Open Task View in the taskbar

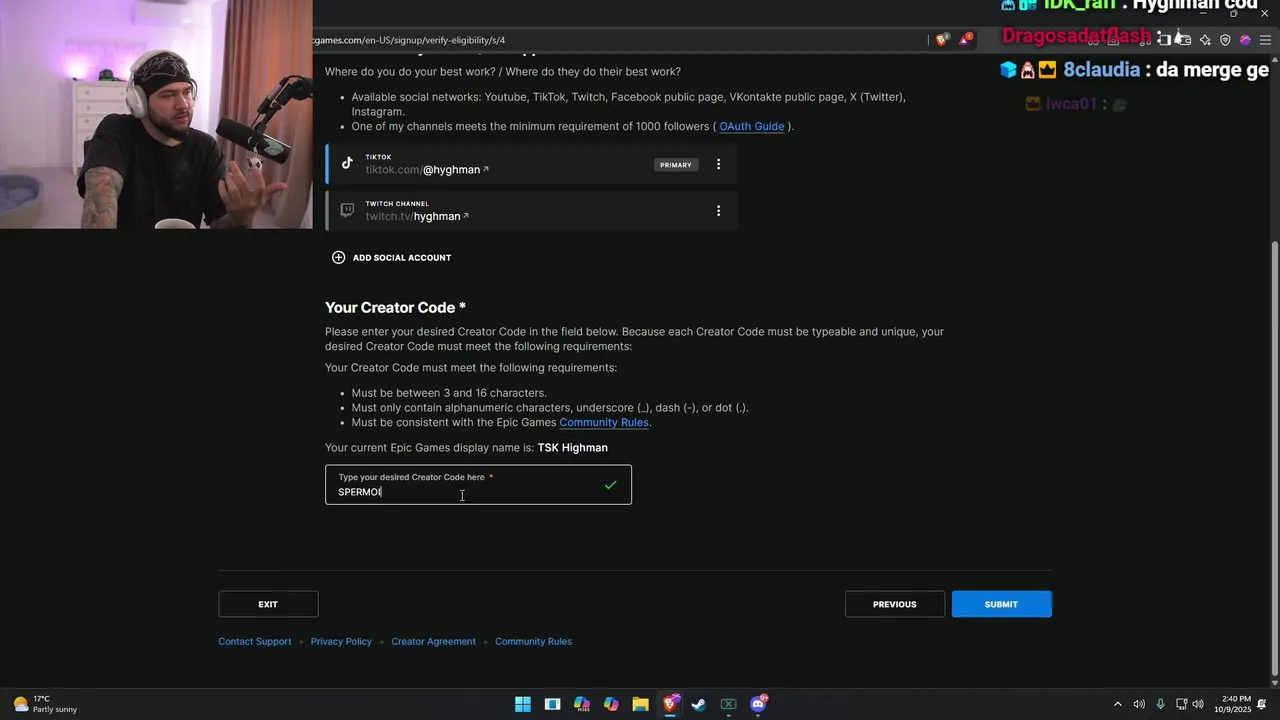[x=552, y=704]
